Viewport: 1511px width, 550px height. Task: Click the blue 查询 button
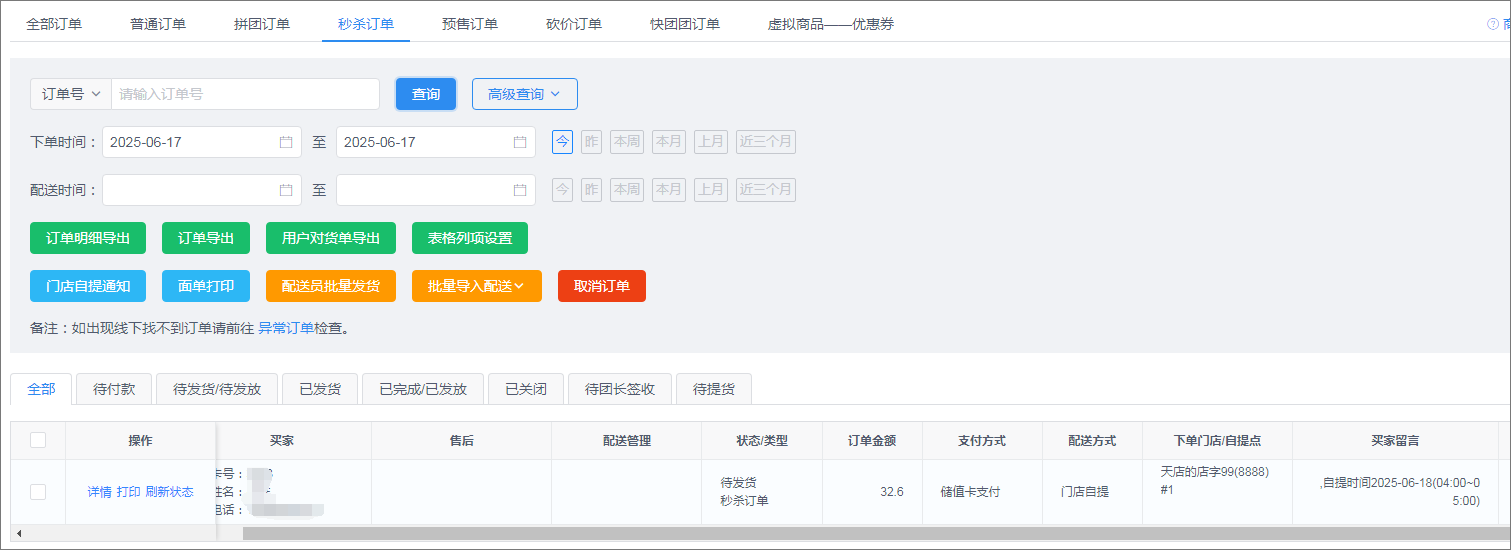point(426,94)
